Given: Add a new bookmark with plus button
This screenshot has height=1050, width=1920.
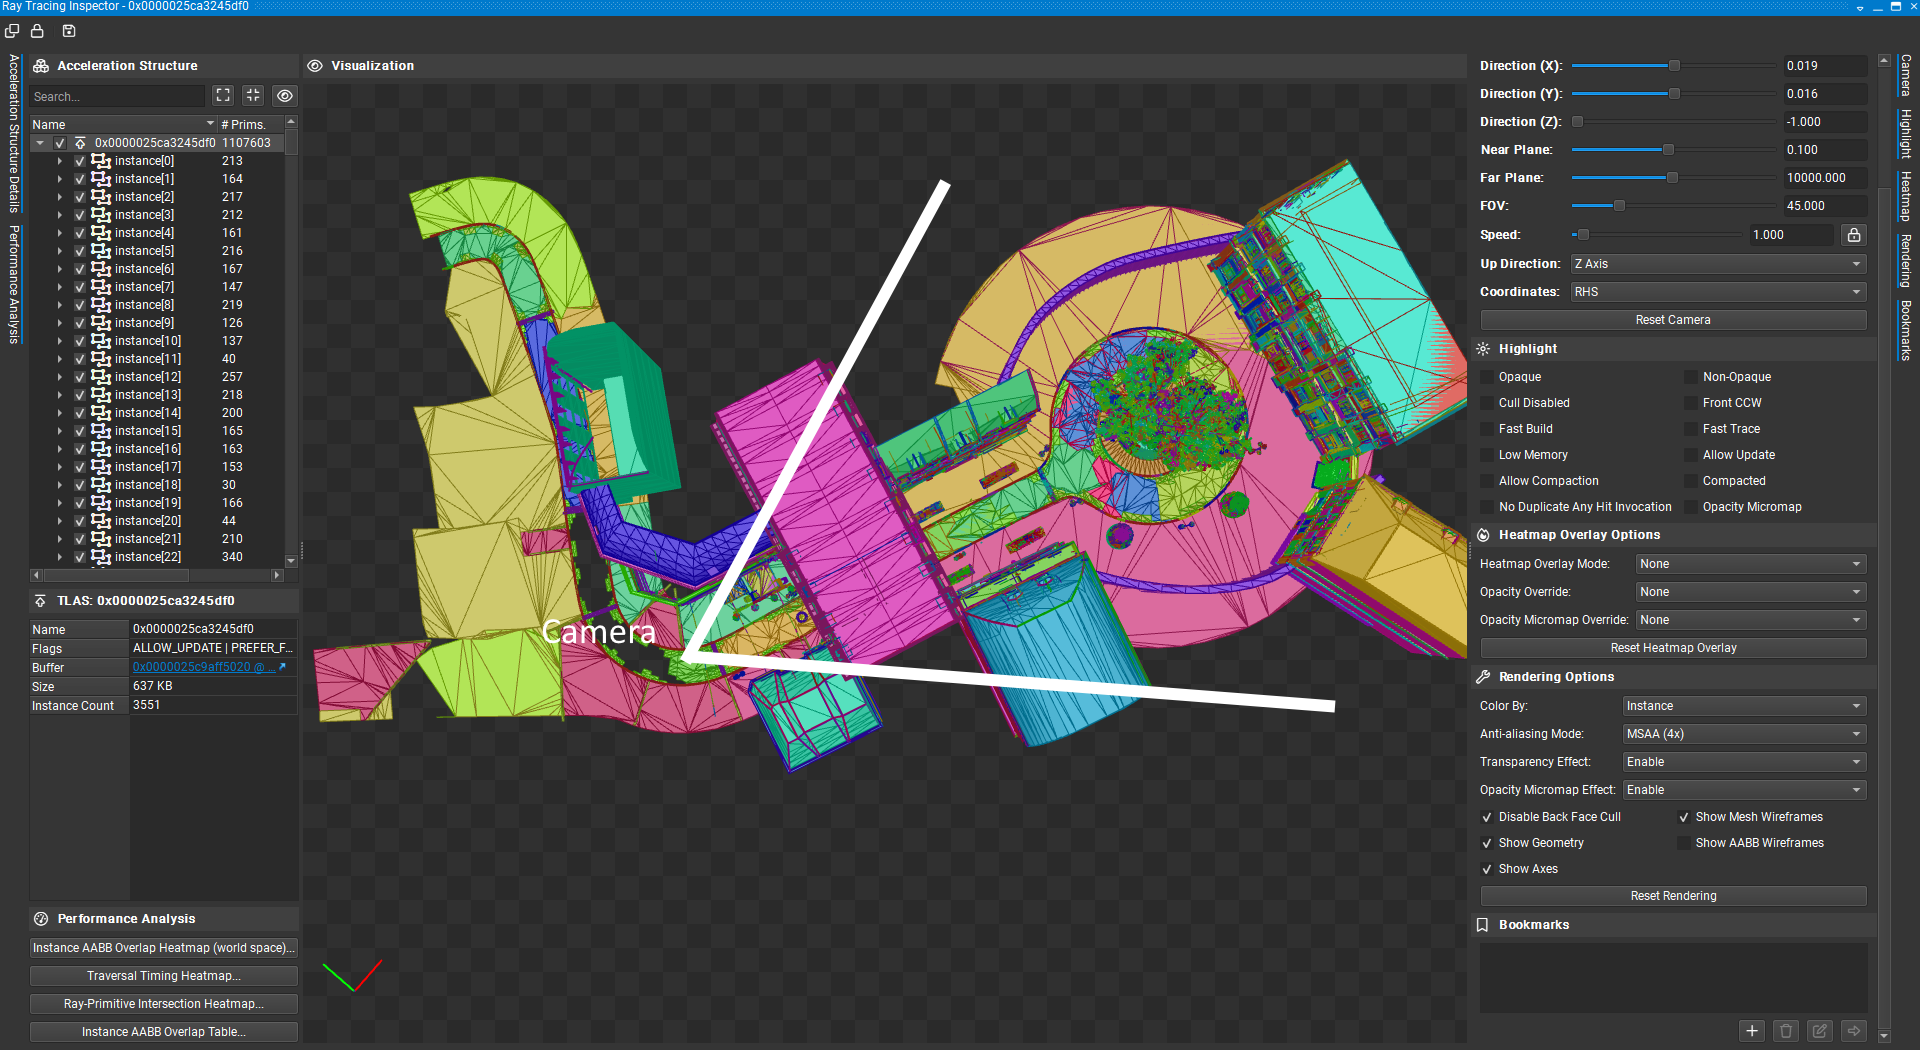Looking at the screenshot, I should point(1752,1030).
